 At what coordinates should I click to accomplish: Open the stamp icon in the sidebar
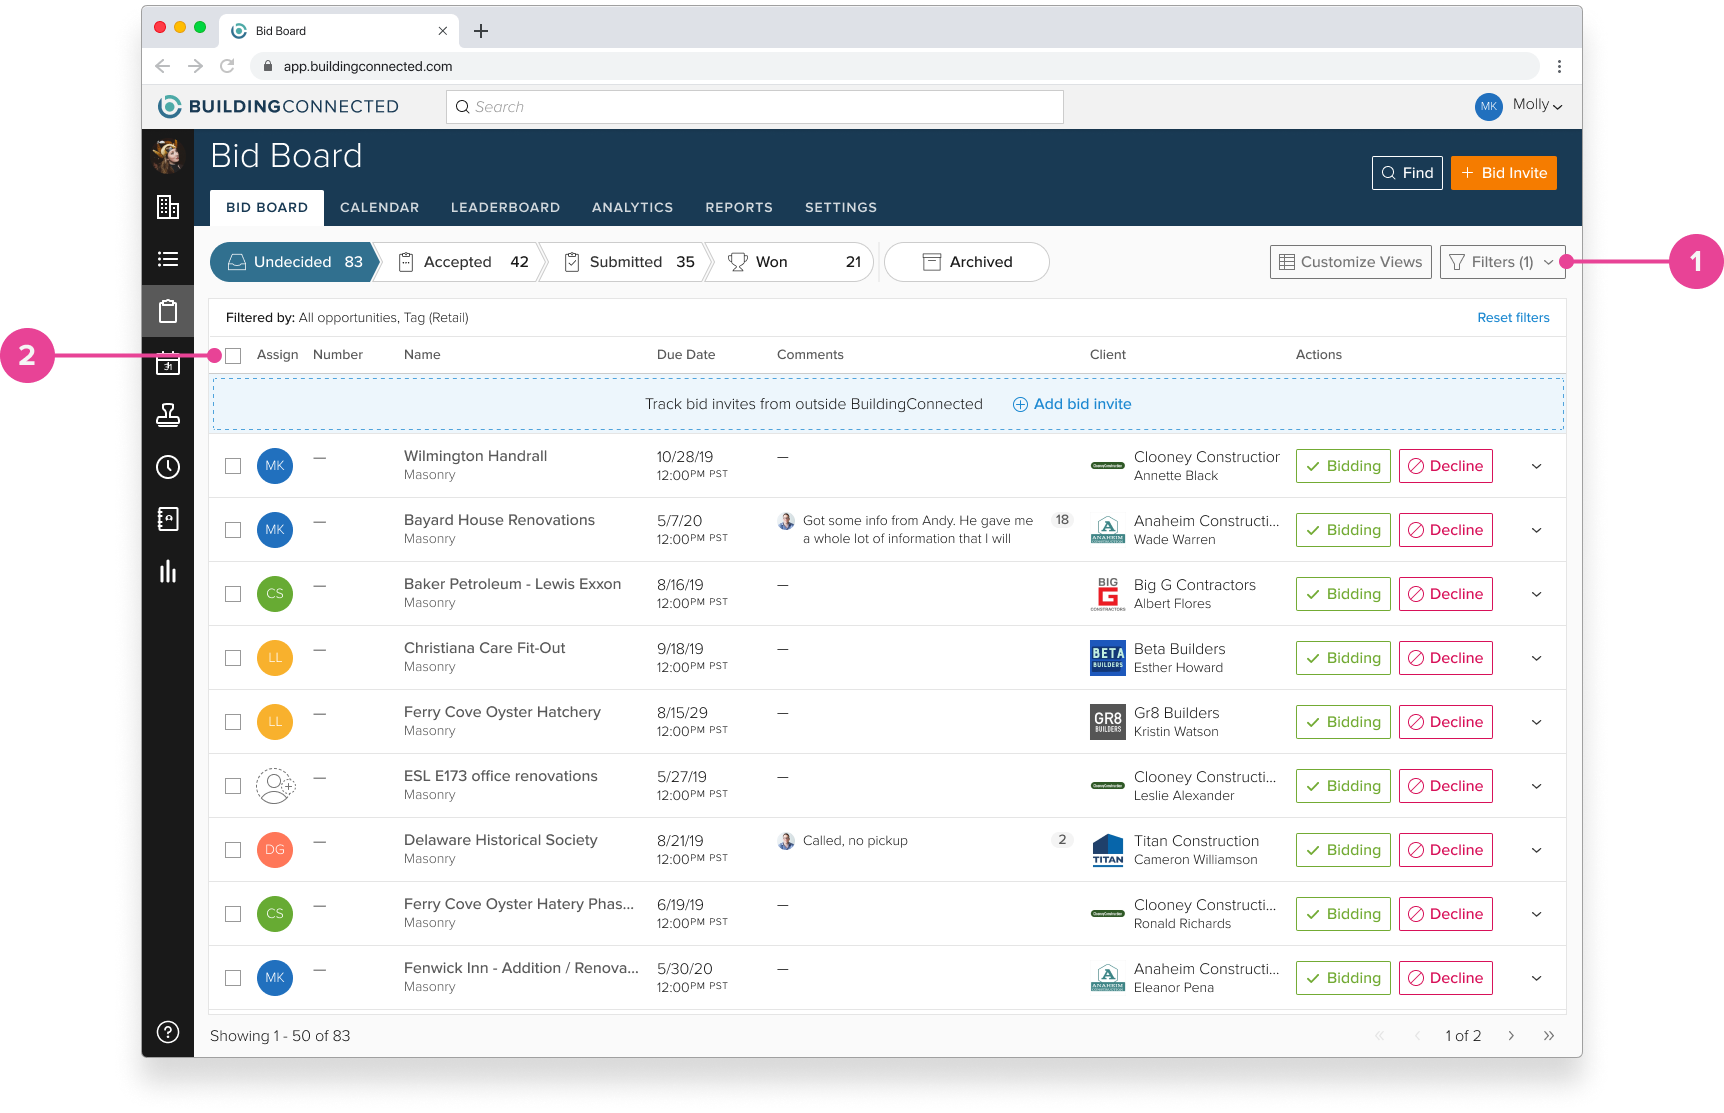tap(168, 415)
